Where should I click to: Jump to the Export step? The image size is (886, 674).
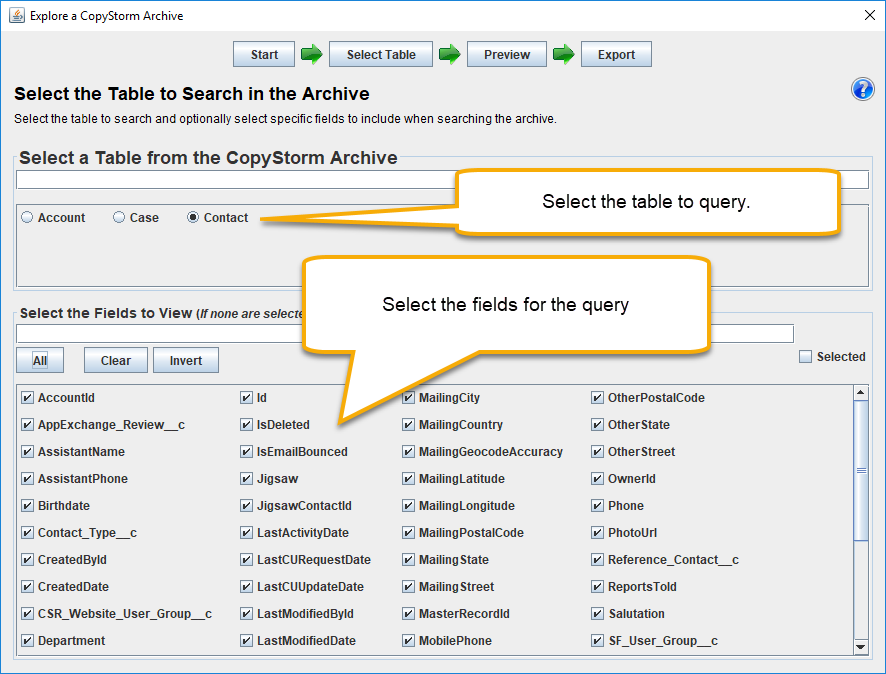(616, 54)
